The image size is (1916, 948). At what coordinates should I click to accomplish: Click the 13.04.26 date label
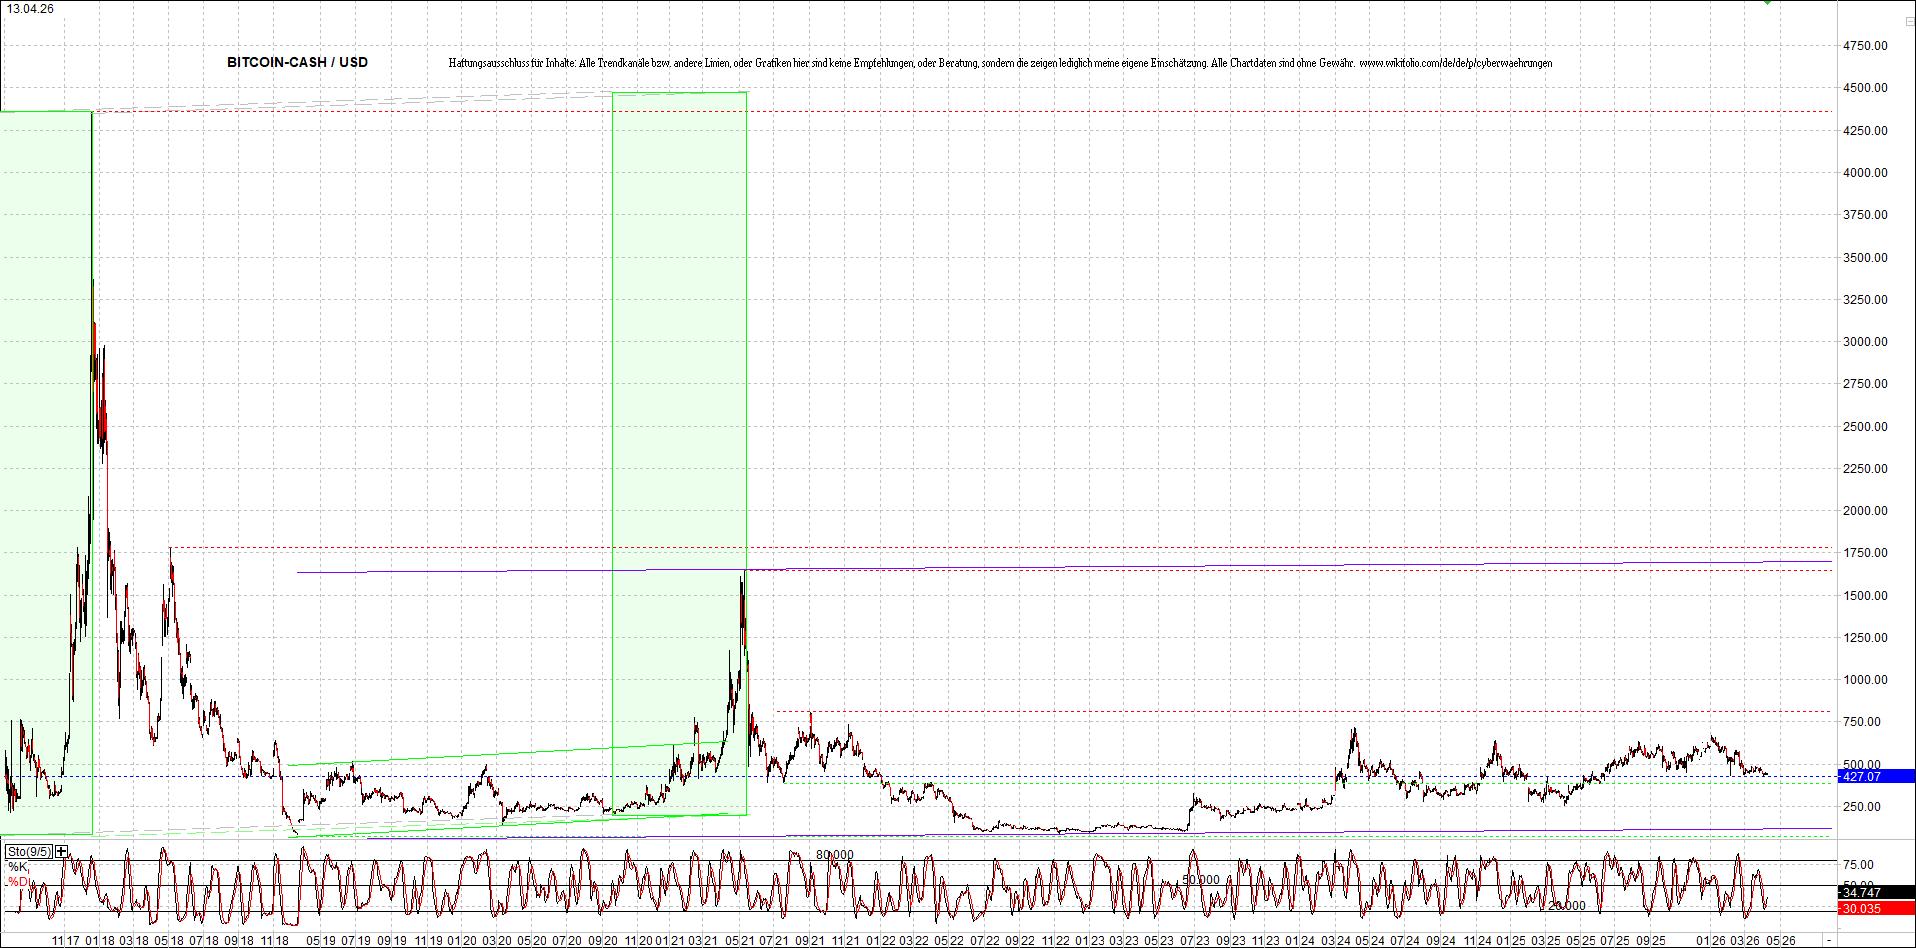[x=30, y=9]
